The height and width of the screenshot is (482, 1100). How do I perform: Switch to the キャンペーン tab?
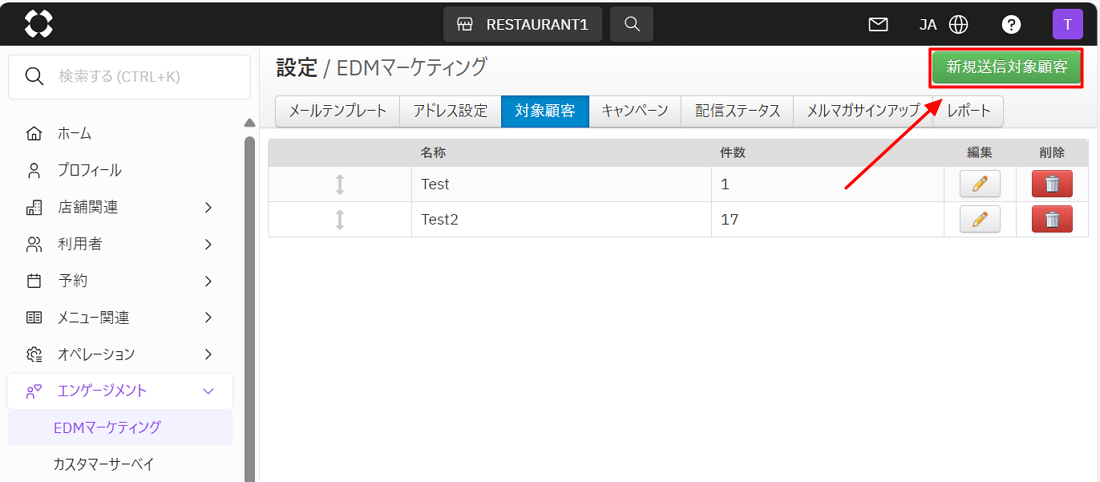[x=634, y=111]
